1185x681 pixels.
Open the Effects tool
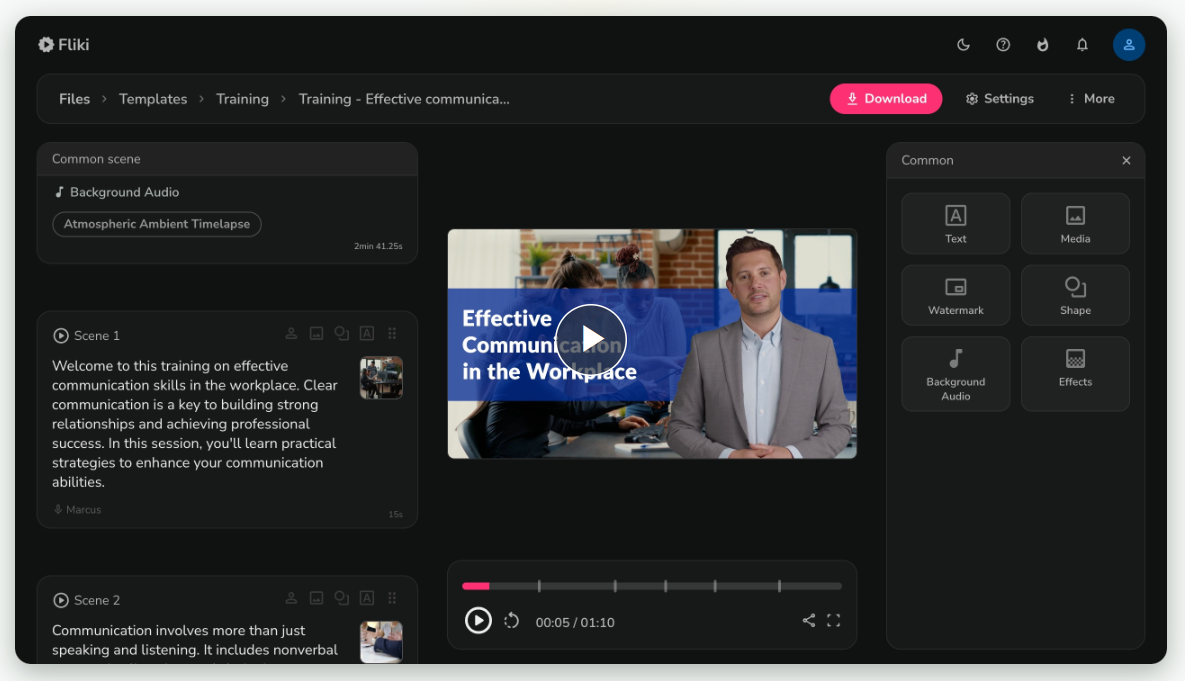[1075, 373]
